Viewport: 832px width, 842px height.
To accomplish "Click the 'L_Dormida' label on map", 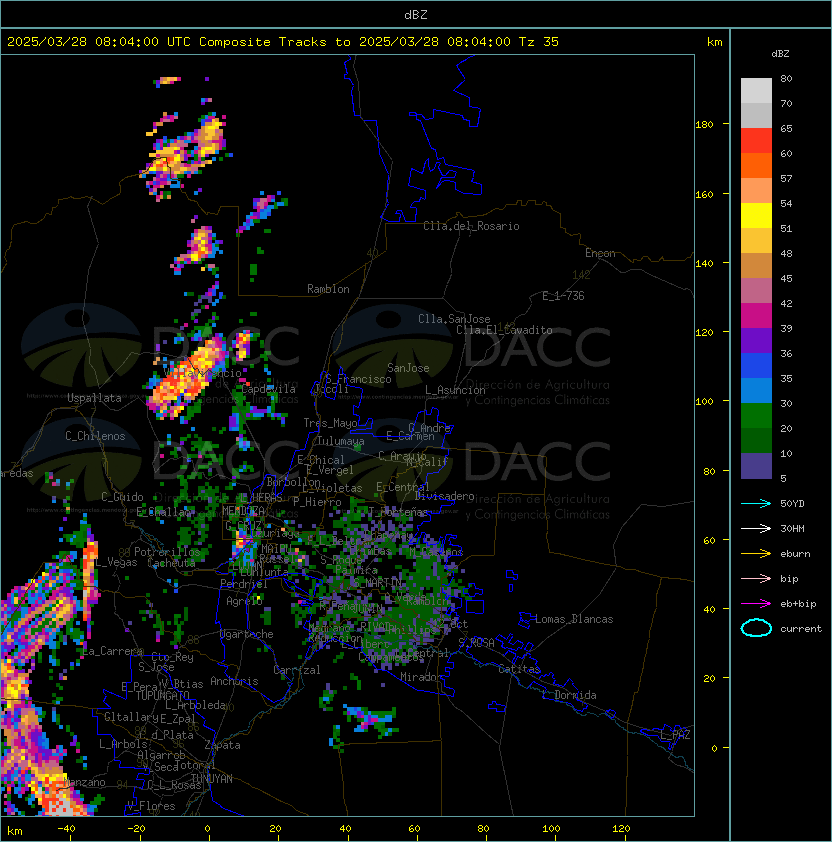I will pyautogui.click(x=569, y=695).
